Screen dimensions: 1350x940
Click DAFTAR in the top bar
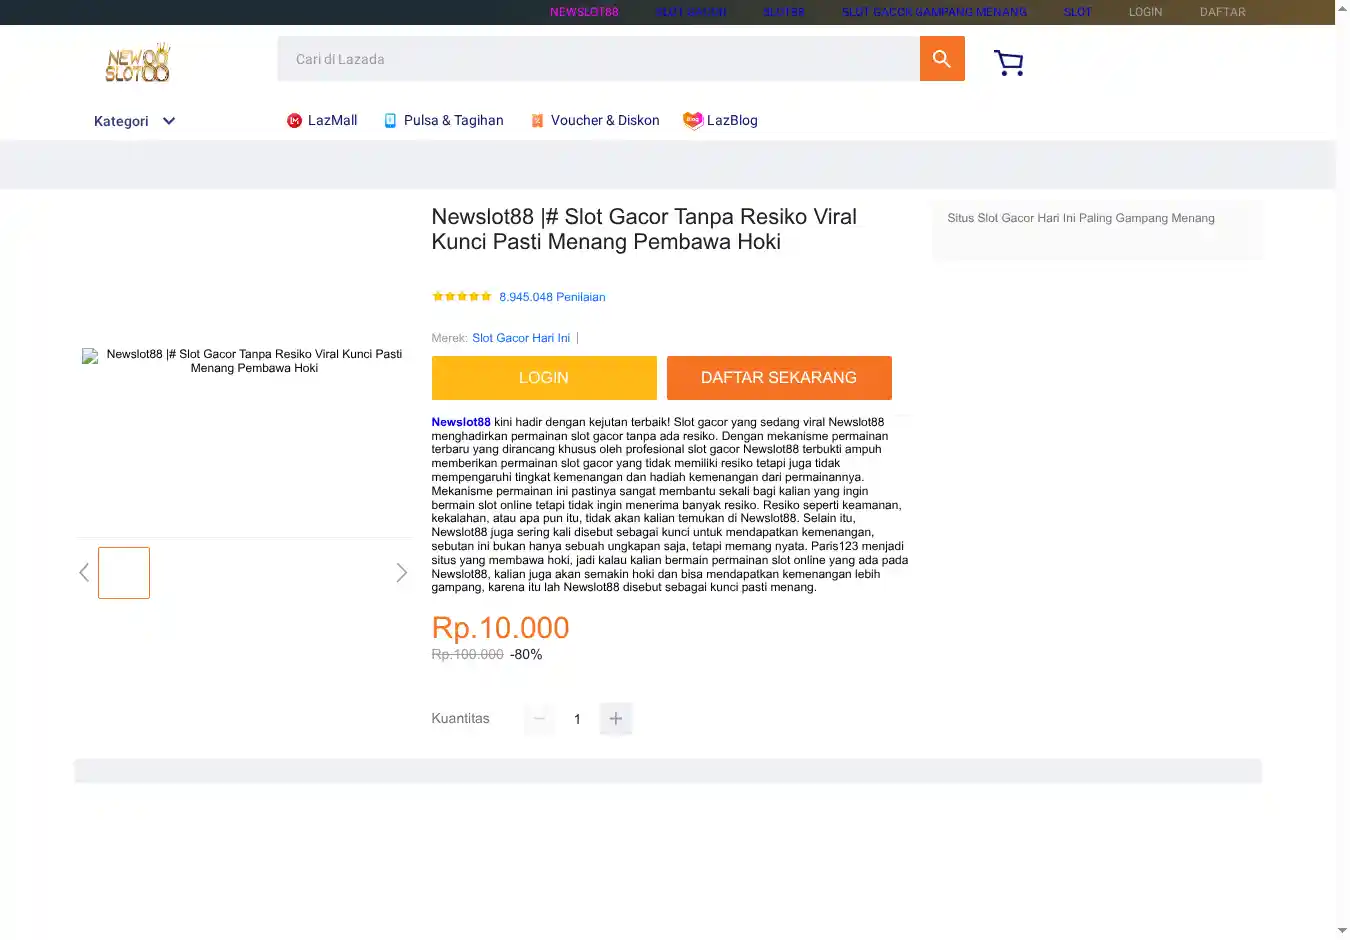[1222, 12]
